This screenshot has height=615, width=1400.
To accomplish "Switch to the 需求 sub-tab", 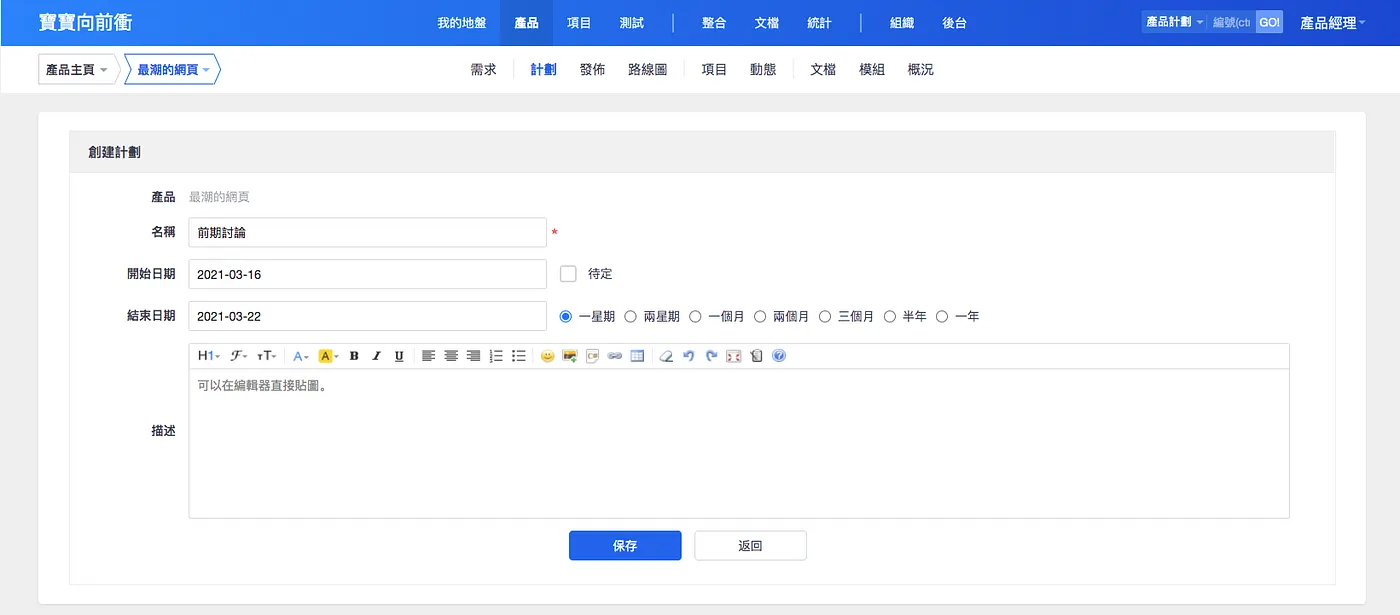I will (x=483, y=70).
